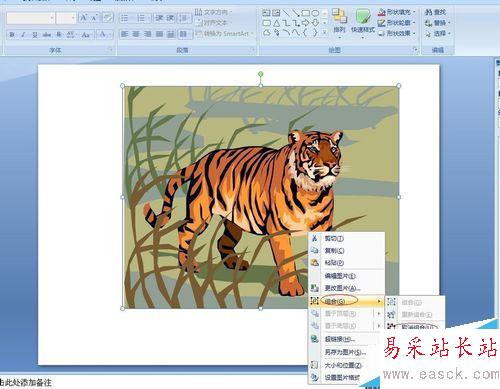Select the down block arrow shape
The image size is (500, 389).
point(315,23)
